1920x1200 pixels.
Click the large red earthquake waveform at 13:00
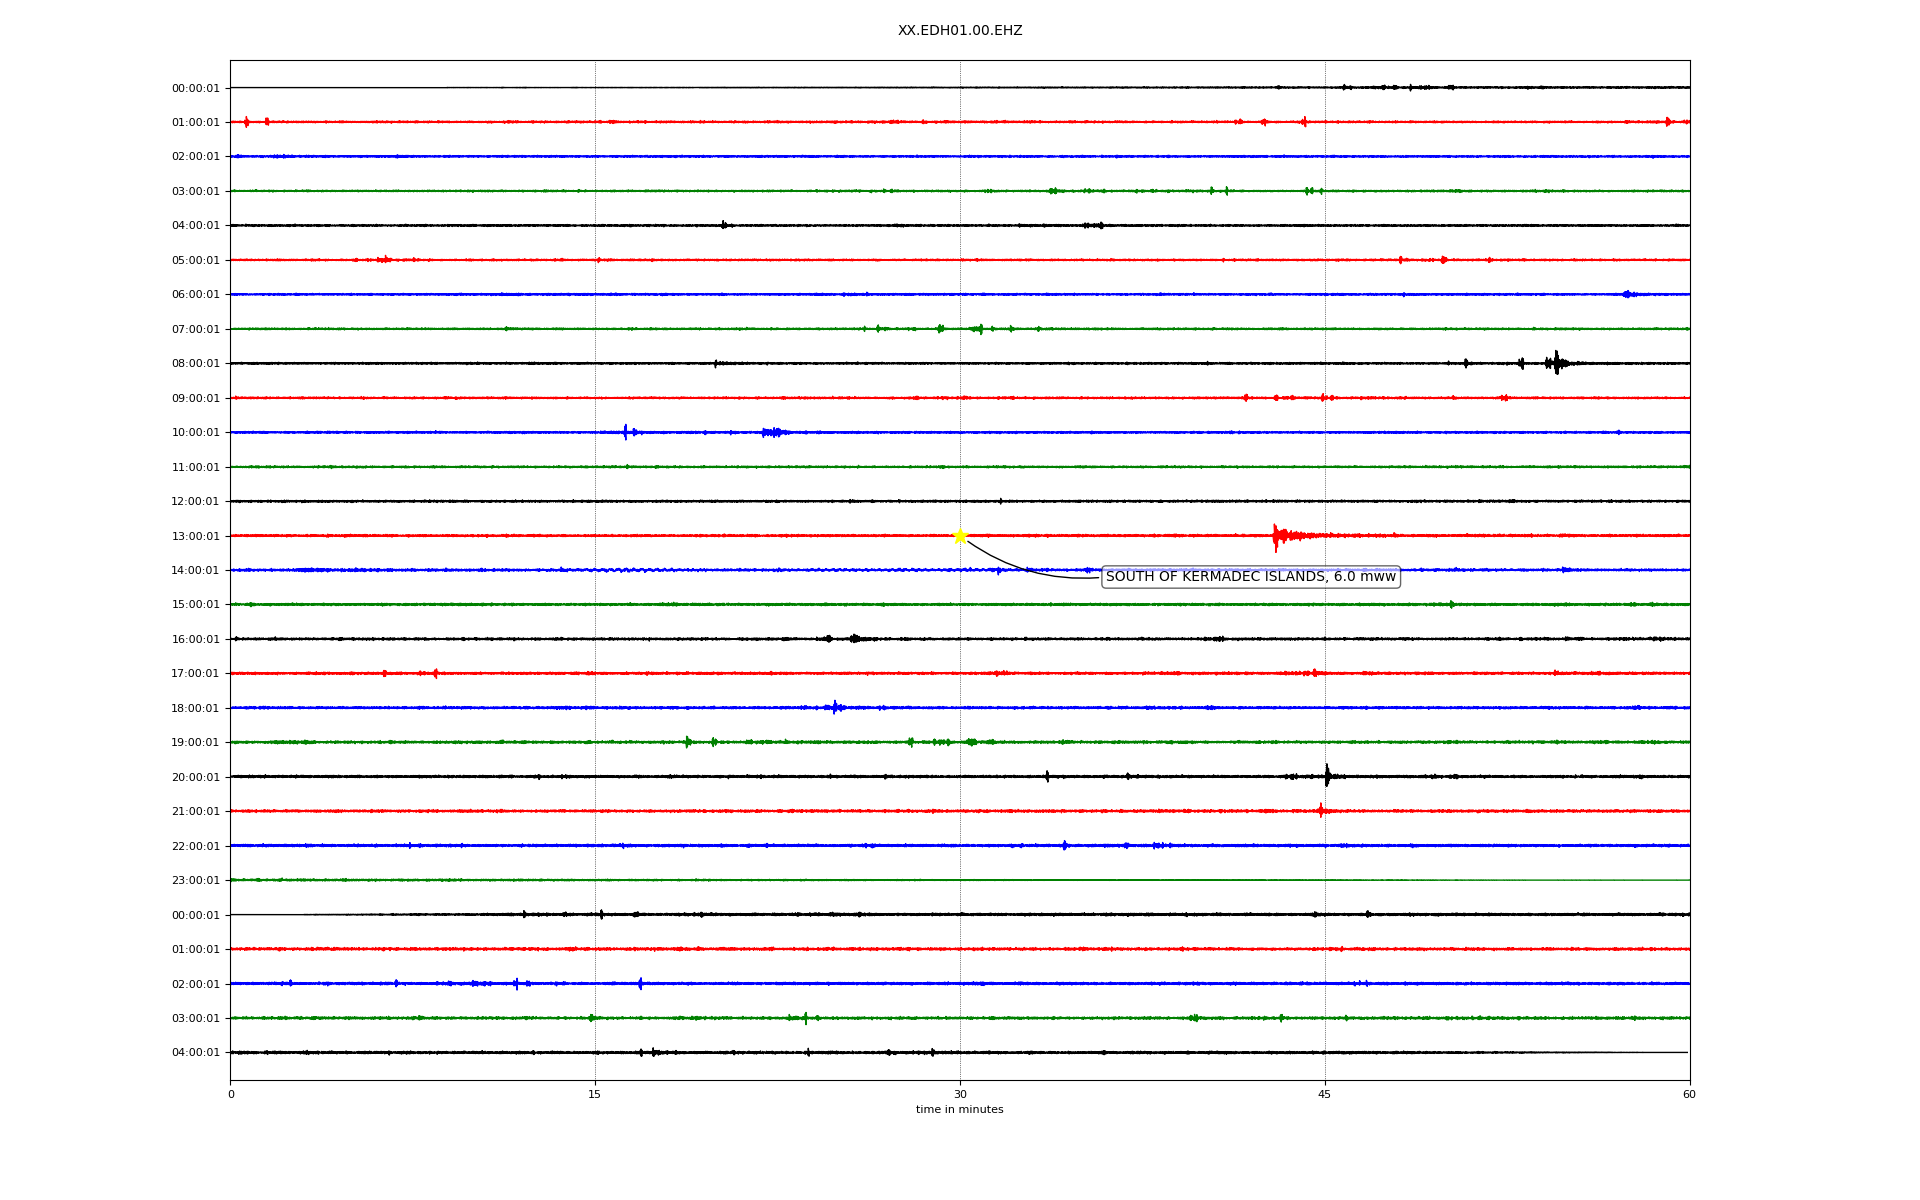click(1277, 536)
